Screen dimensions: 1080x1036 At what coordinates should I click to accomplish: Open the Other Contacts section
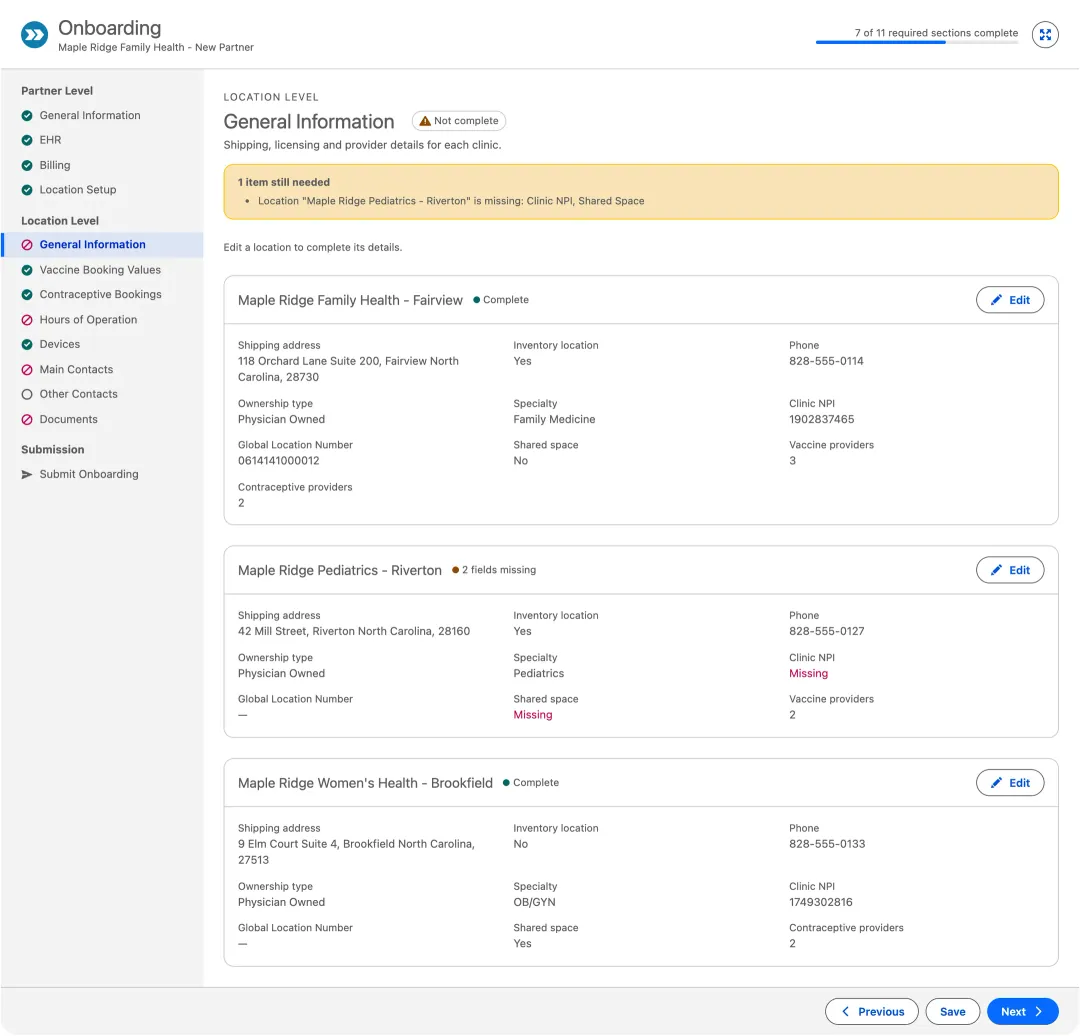(x=102, y=395)
